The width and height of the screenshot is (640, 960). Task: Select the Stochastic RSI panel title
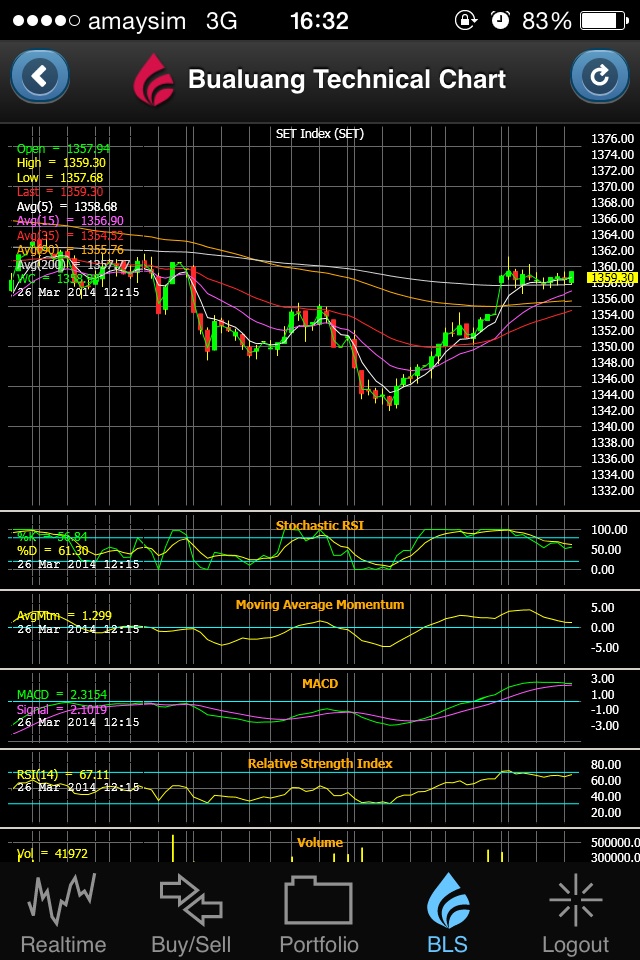(x=320, y=525)
